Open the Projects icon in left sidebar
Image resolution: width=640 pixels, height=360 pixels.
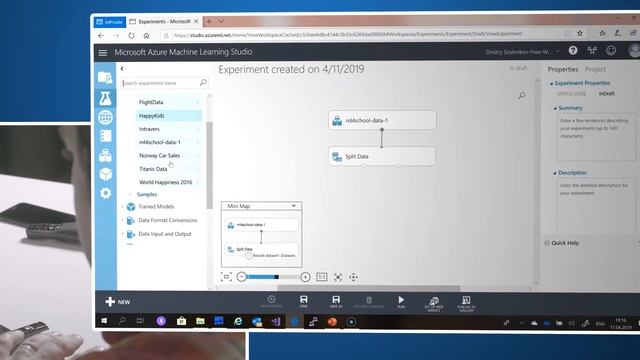pos(105,77)
